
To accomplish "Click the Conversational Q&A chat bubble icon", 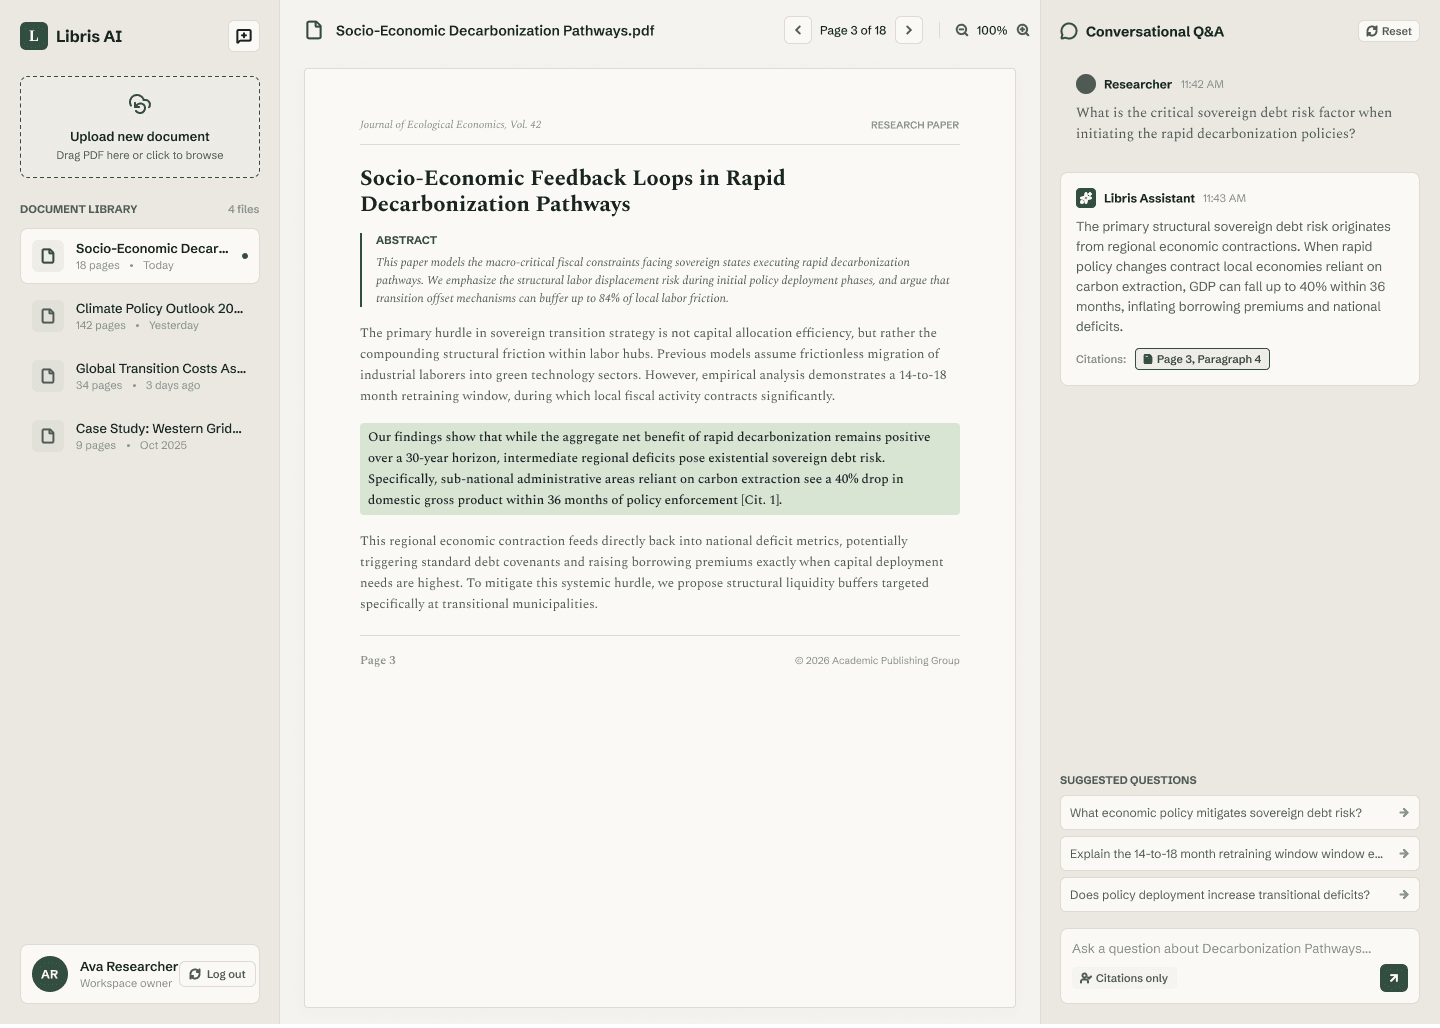I will pyautogui.click(x=1069, y=31).
